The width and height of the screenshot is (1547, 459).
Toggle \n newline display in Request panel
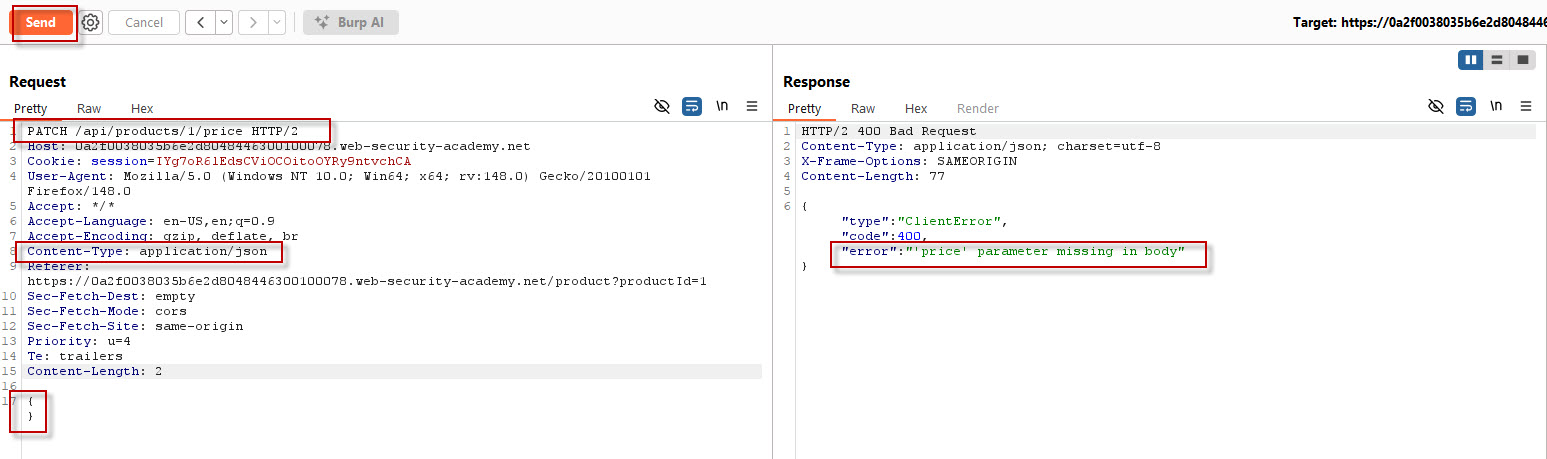722,106
